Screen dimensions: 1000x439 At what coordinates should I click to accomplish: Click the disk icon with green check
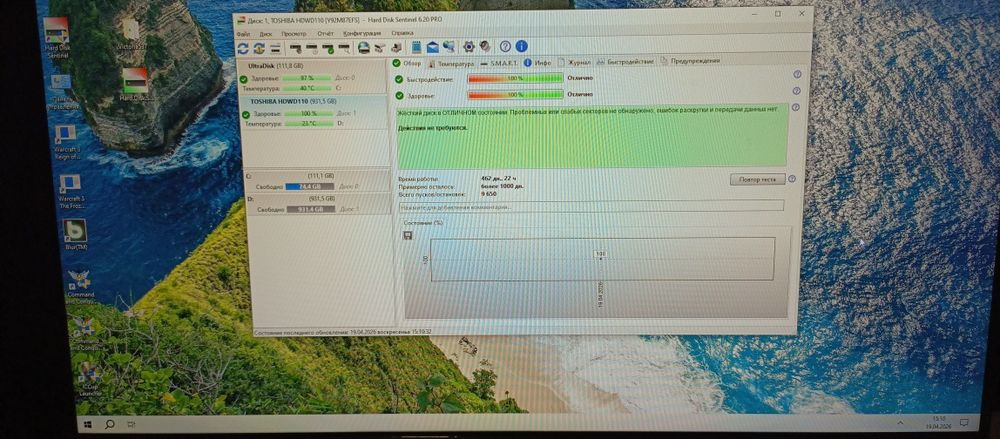point(328,48)
